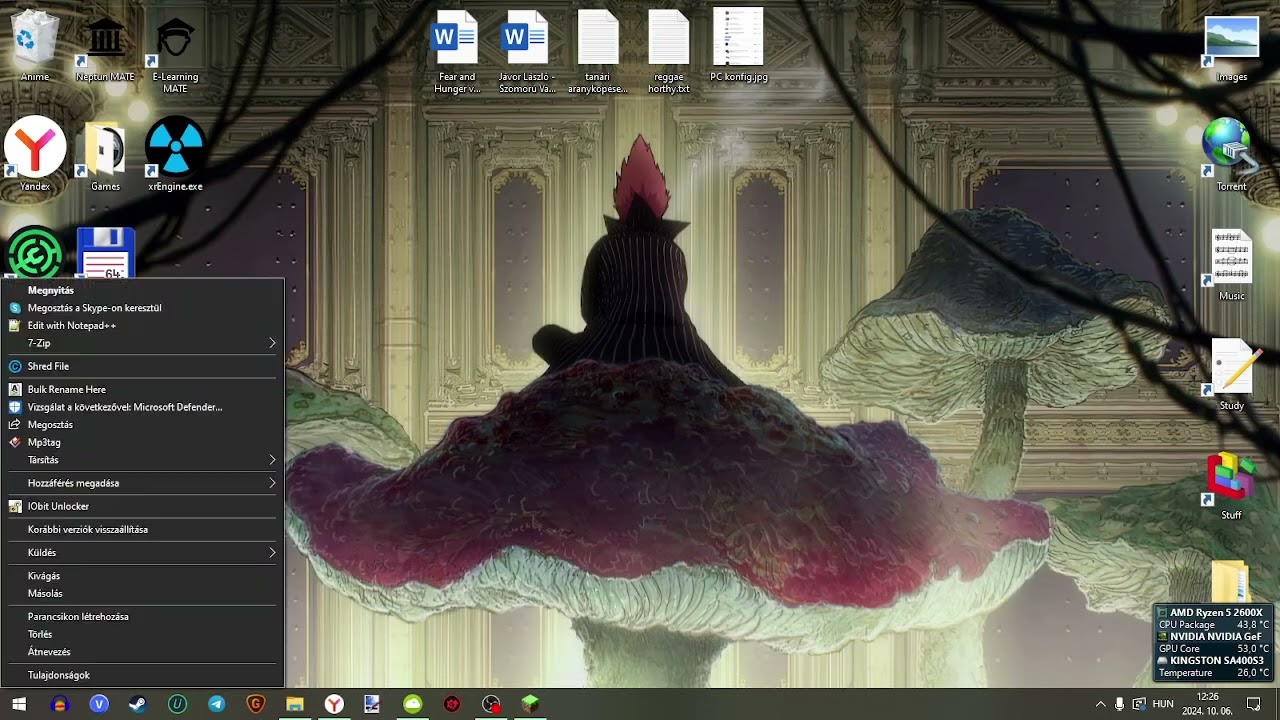The image size is (1280, 720).
Task: Open Tulajdonságok from the context menu
Action: pos(142,675)
